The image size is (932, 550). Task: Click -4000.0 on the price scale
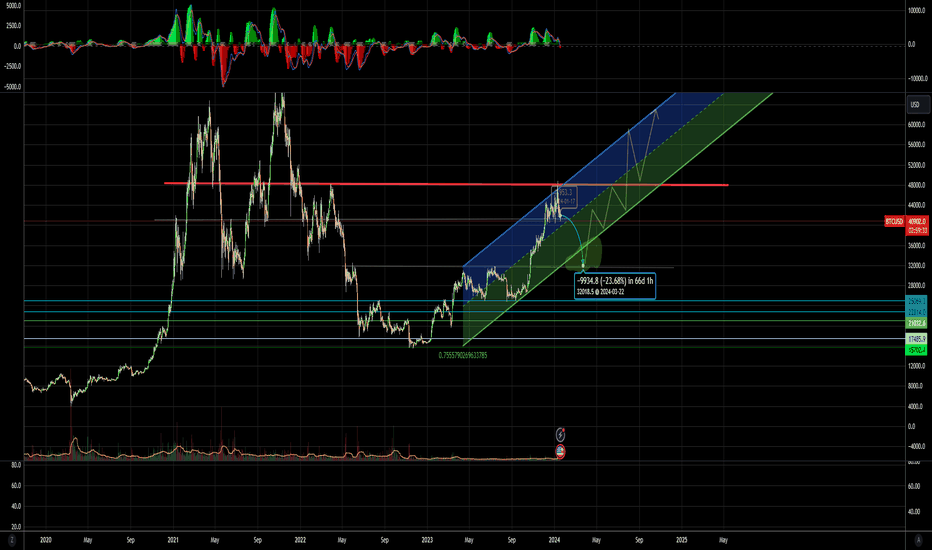916,447
